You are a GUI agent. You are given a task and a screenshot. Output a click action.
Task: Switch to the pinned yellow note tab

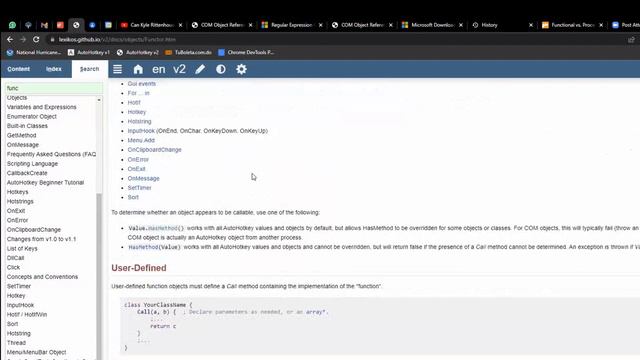108,25
